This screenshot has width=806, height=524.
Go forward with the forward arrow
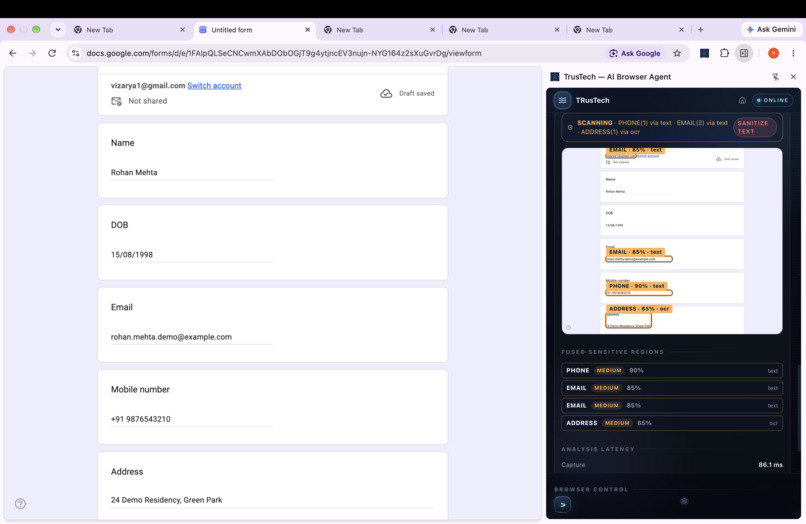[x=32, y=53]
